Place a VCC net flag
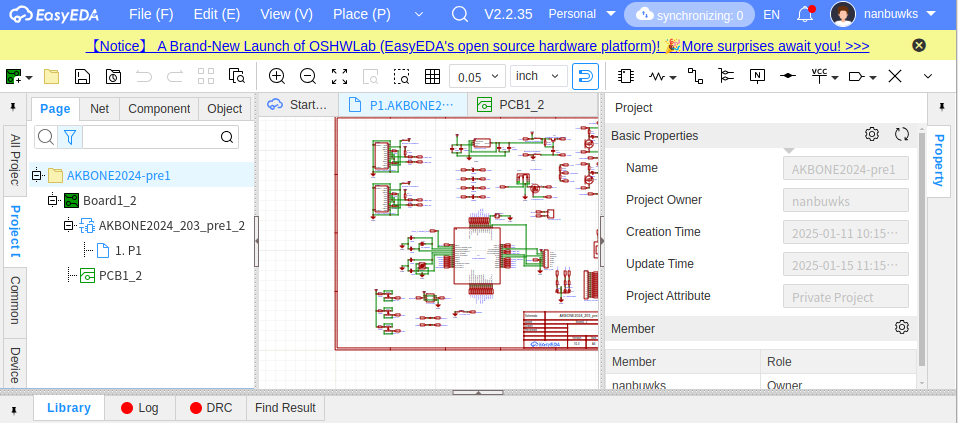This screenshot has height=423, width=958. tap(819, 75)
